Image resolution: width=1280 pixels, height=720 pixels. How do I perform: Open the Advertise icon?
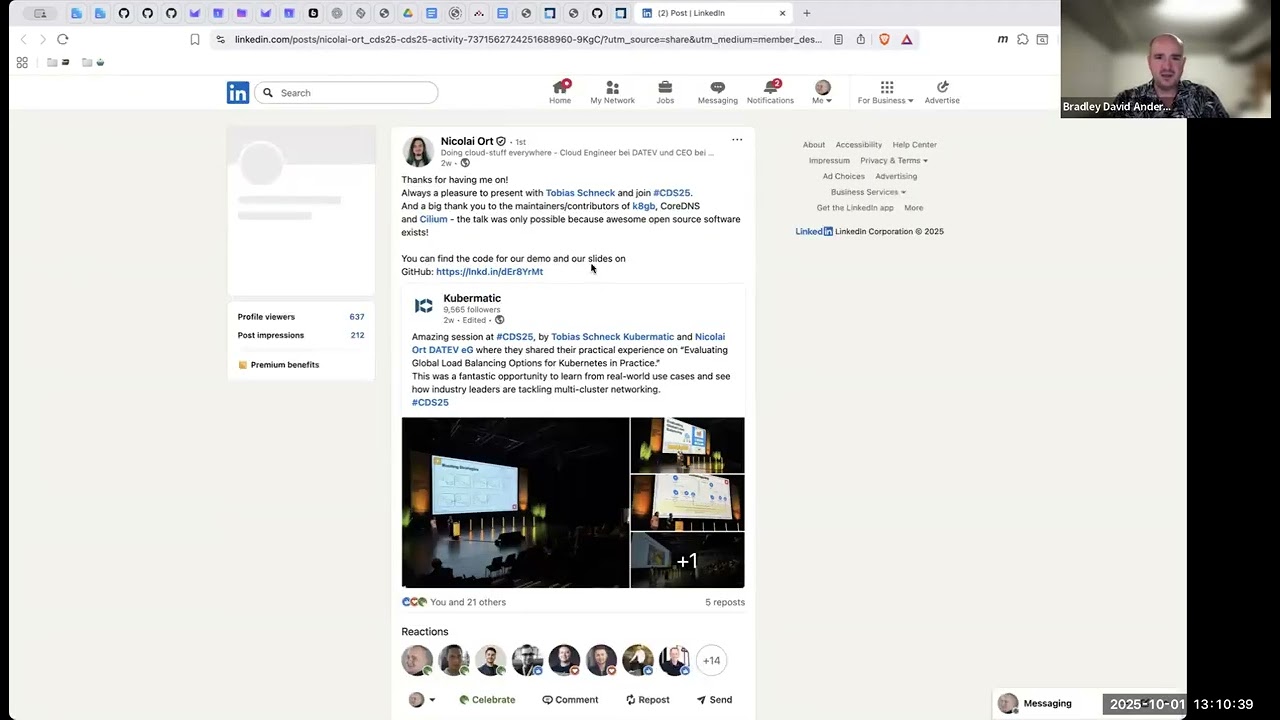(x=942, y=88)
